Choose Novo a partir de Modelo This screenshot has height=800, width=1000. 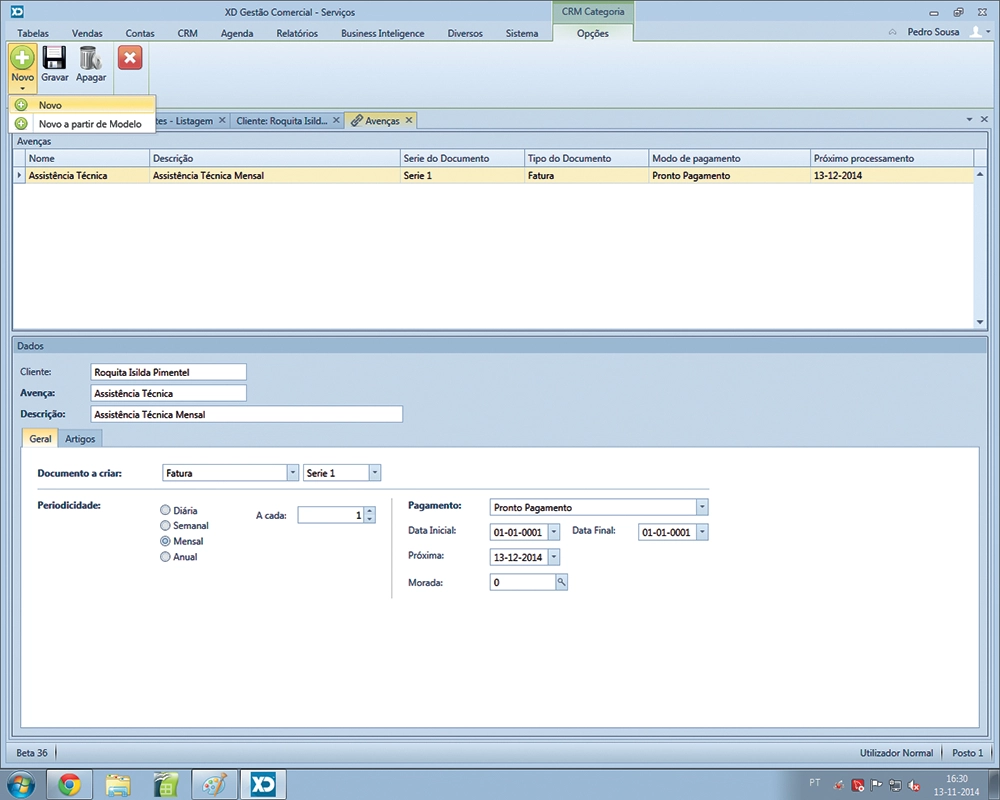(x=89, y=124)
